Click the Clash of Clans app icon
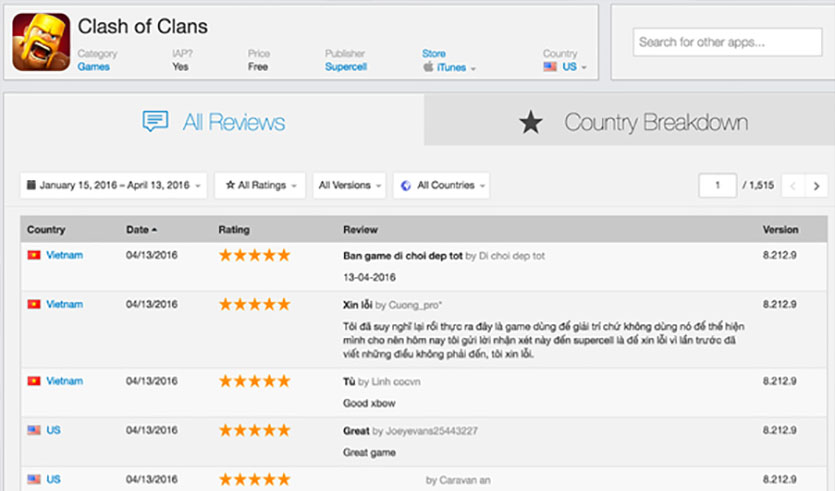The height and width of the screenshot is (491, 835). click(41, 42)
